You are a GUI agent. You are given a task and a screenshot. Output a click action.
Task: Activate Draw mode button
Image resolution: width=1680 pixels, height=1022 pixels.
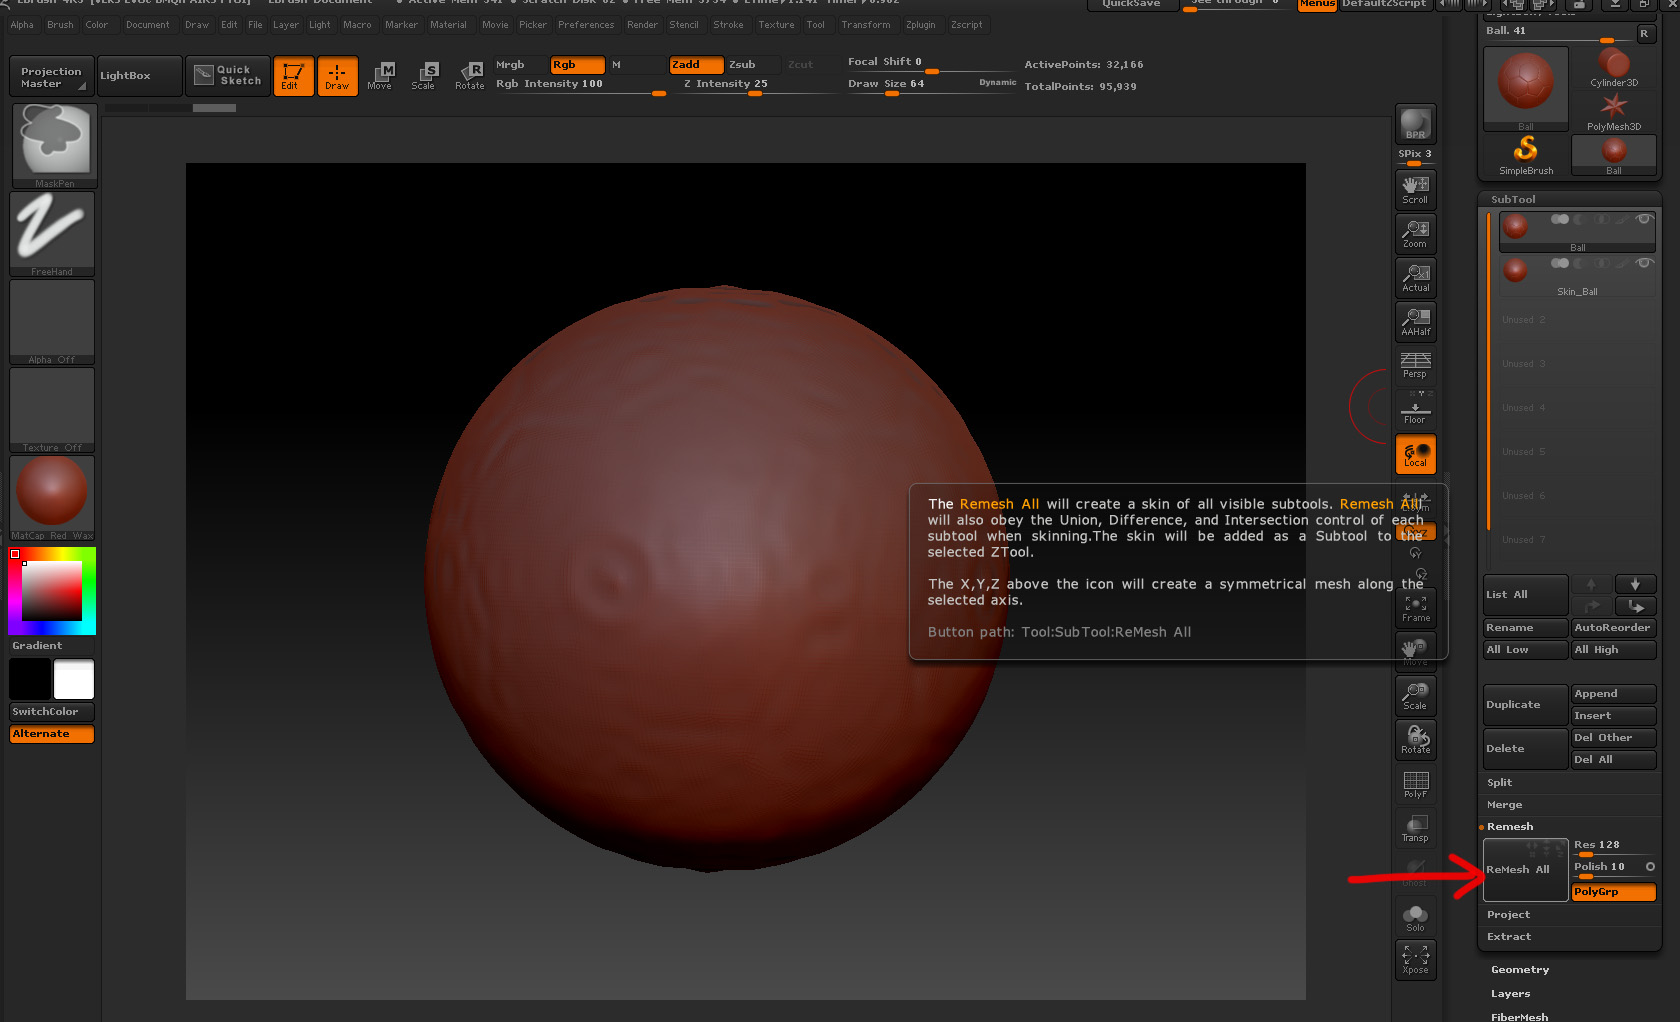click(x=337, y=76)
